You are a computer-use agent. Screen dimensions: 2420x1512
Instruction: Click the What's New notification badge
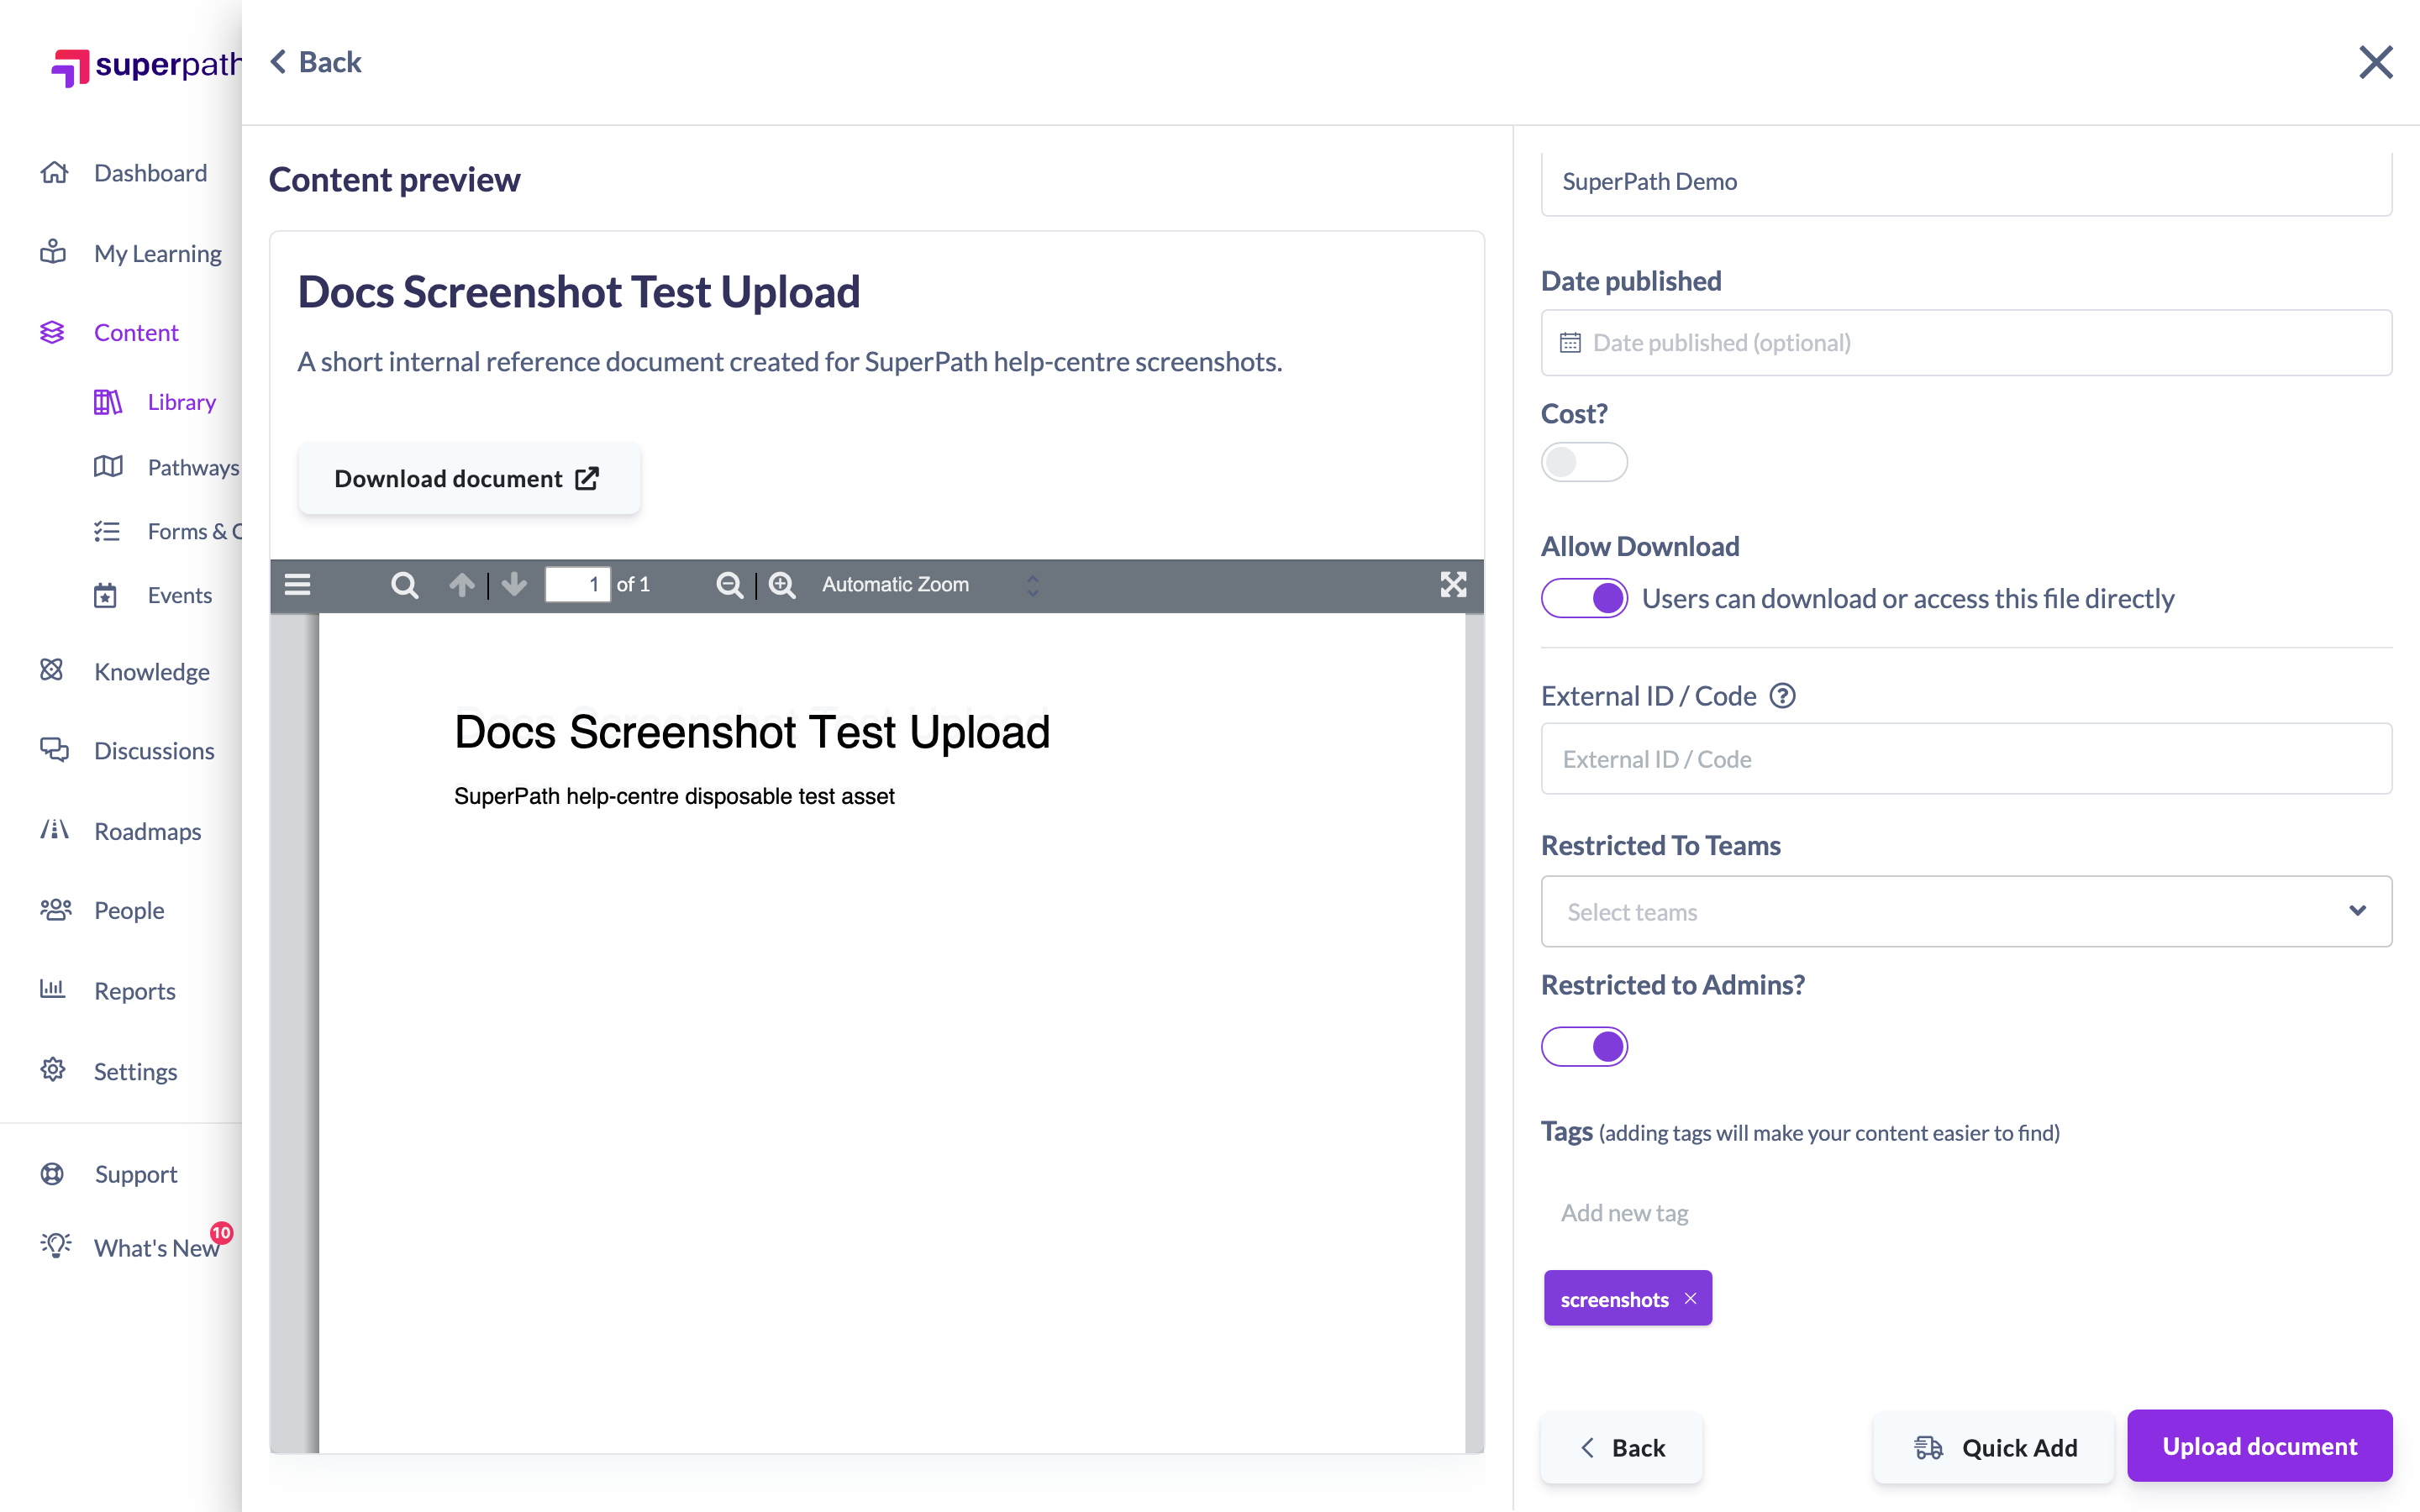(221, 1233)
